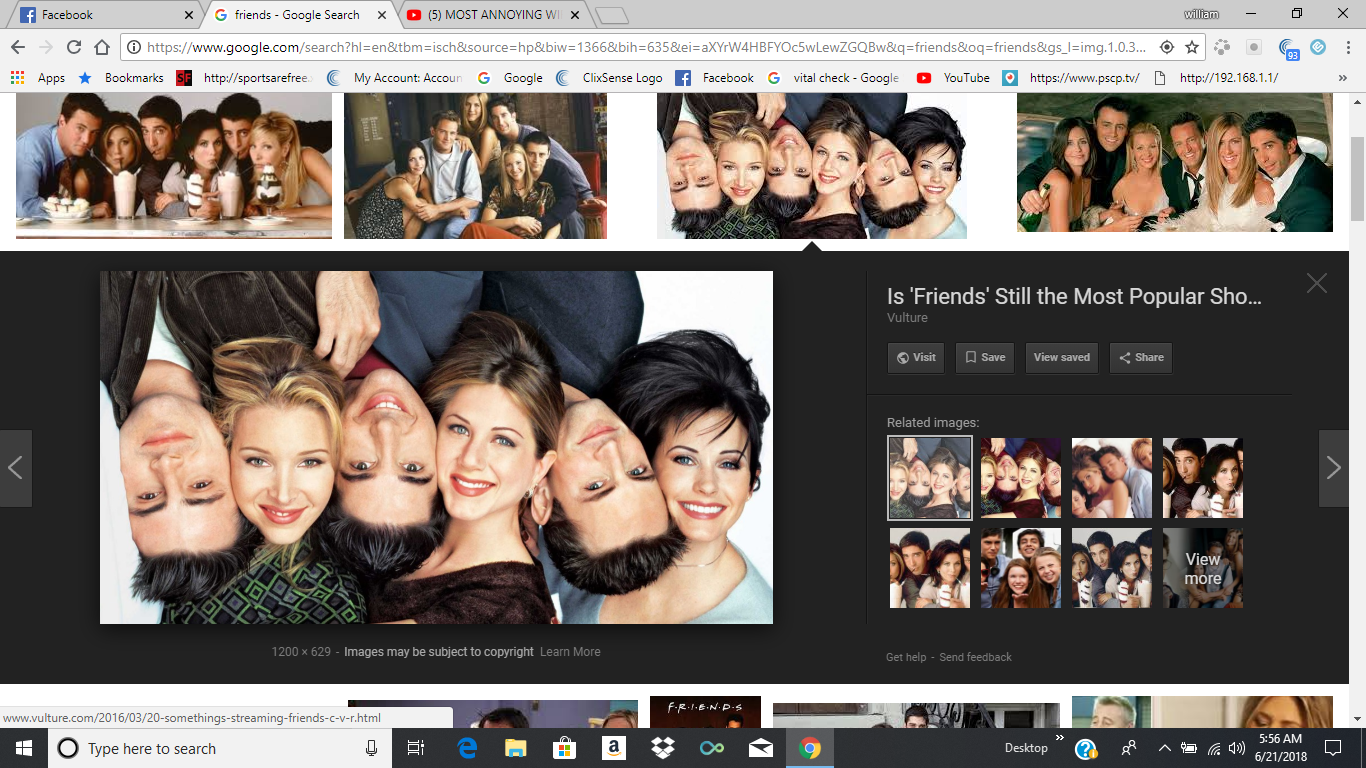
Task: Open the large preview image
Action: point(436,447)
